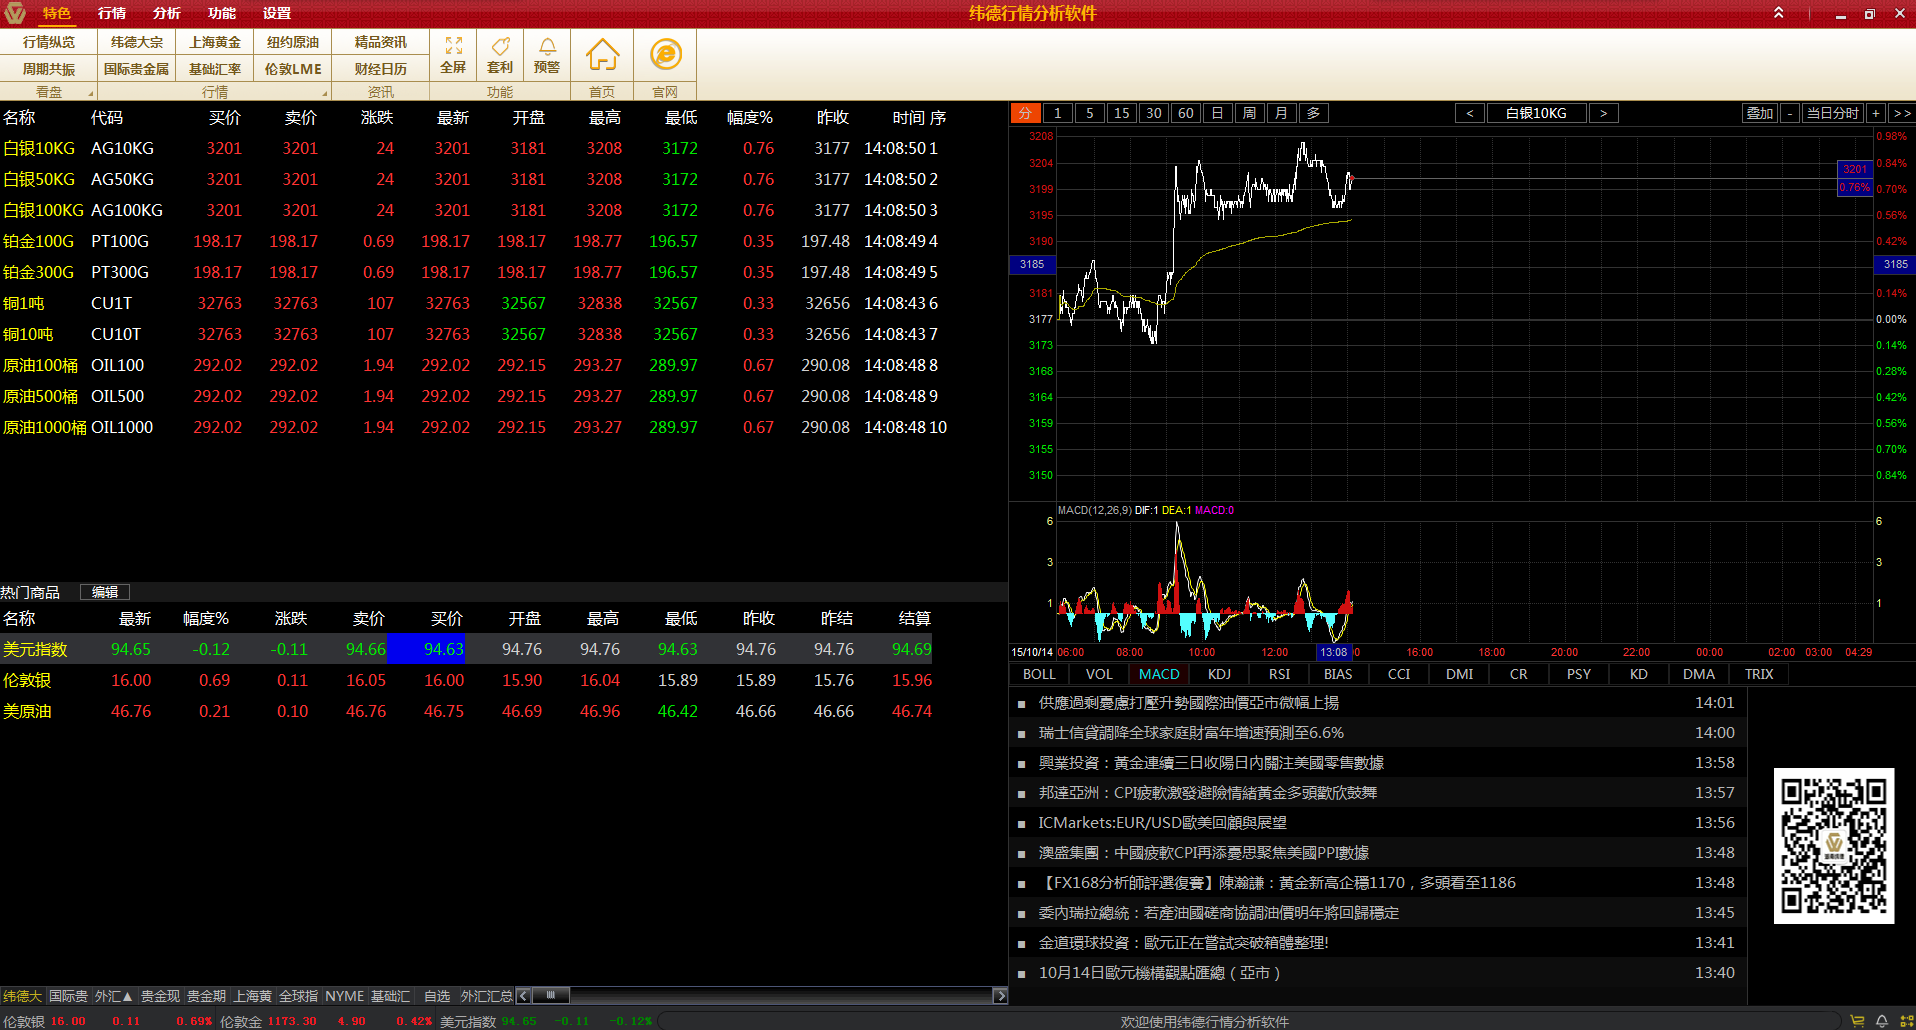
Task: Open the 分析 menu
Action: (x=167, y=13)
